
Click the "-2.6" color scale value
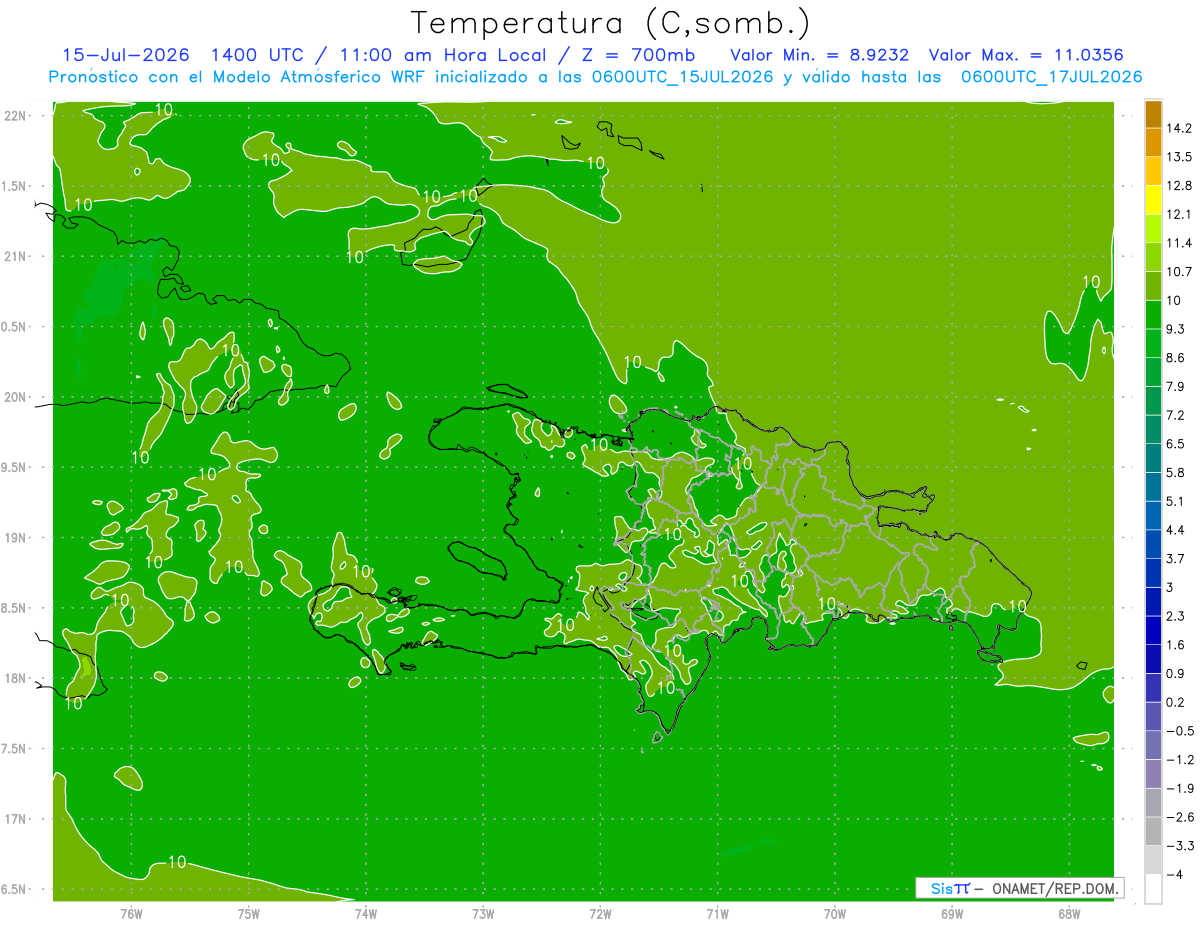tap(1179, 818)
